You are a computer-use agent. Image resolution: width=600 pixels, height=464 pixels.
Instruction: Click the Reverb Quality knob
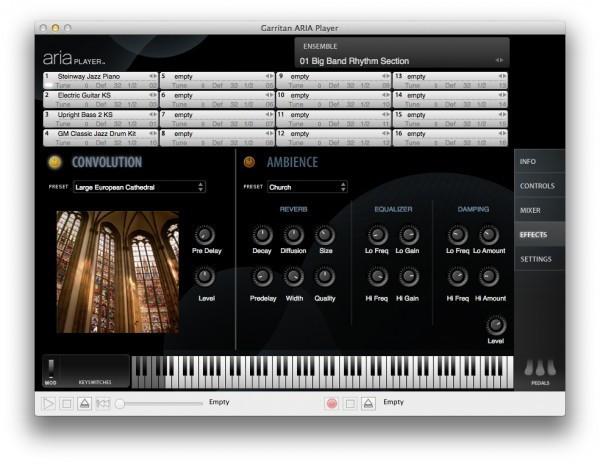[325, 277]
